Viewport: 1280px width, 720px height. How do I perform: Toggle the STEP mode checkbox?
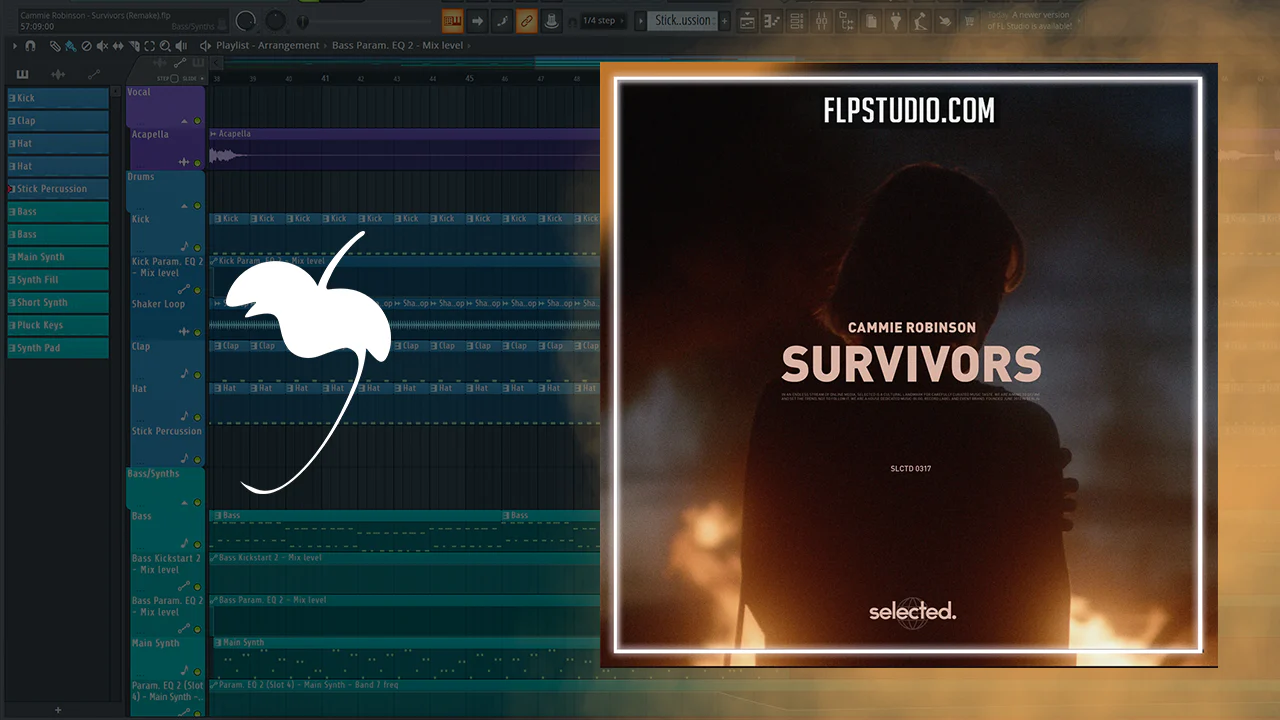tap(174, 78)
